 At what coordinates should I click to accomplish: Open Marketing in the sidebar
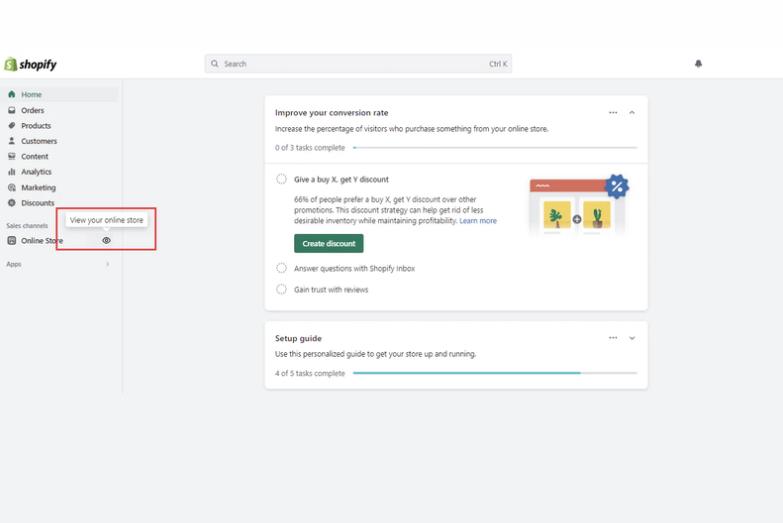tap(38, 187)
